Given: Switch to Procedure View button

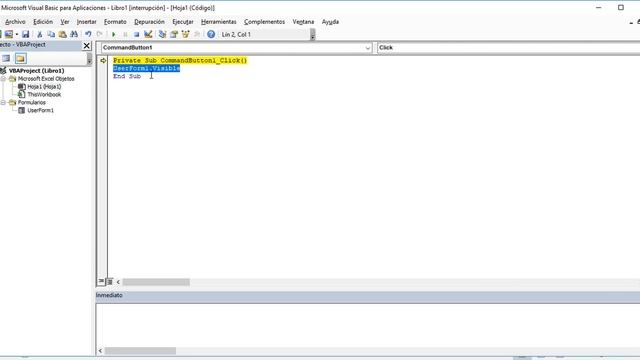Looking at the screenshot, I should point(101,282).
